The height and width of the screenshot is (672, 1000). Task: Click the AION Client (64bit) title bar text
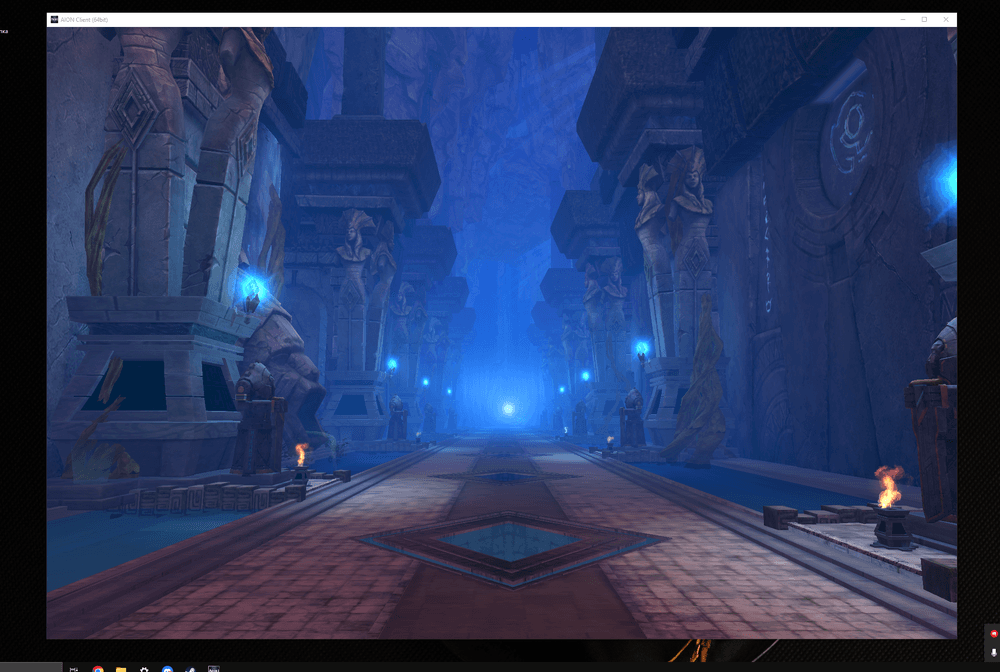tap(86, 19)
